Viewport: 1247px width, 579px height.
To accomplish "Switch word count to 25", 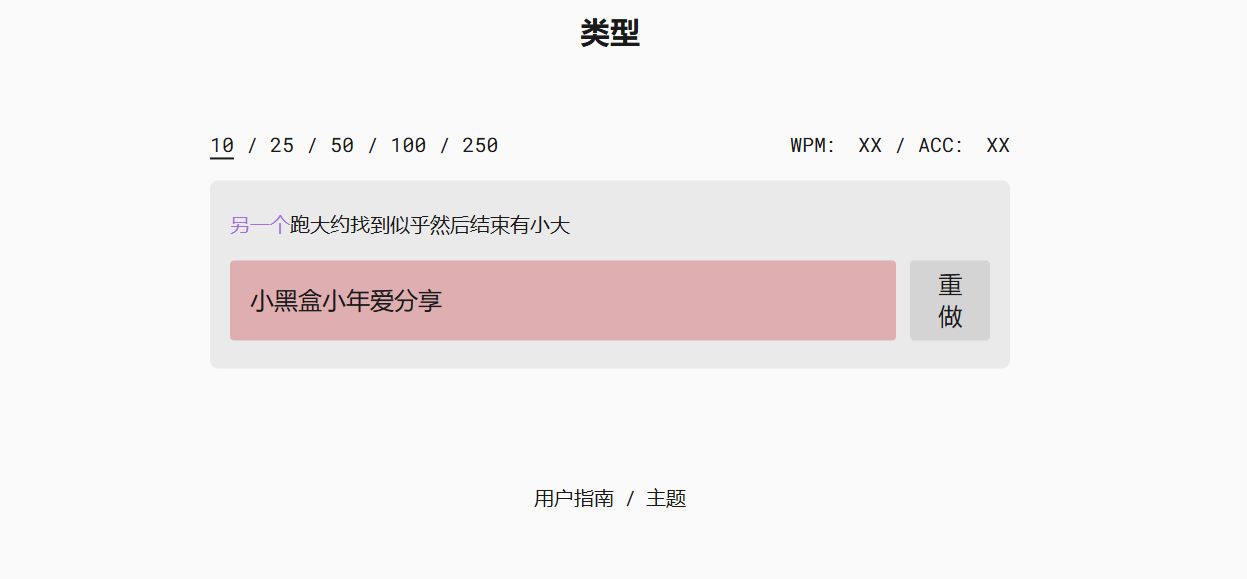I will pos(282,145).
